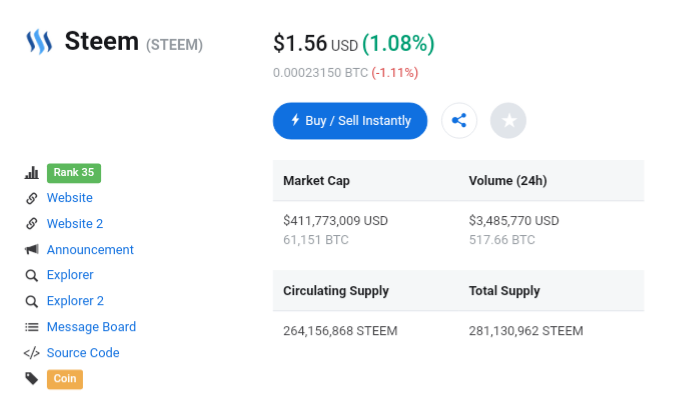This screenshot has width=683, height=395.
Task: Click the tag icon beside Coin
Action: coord(31,378)
